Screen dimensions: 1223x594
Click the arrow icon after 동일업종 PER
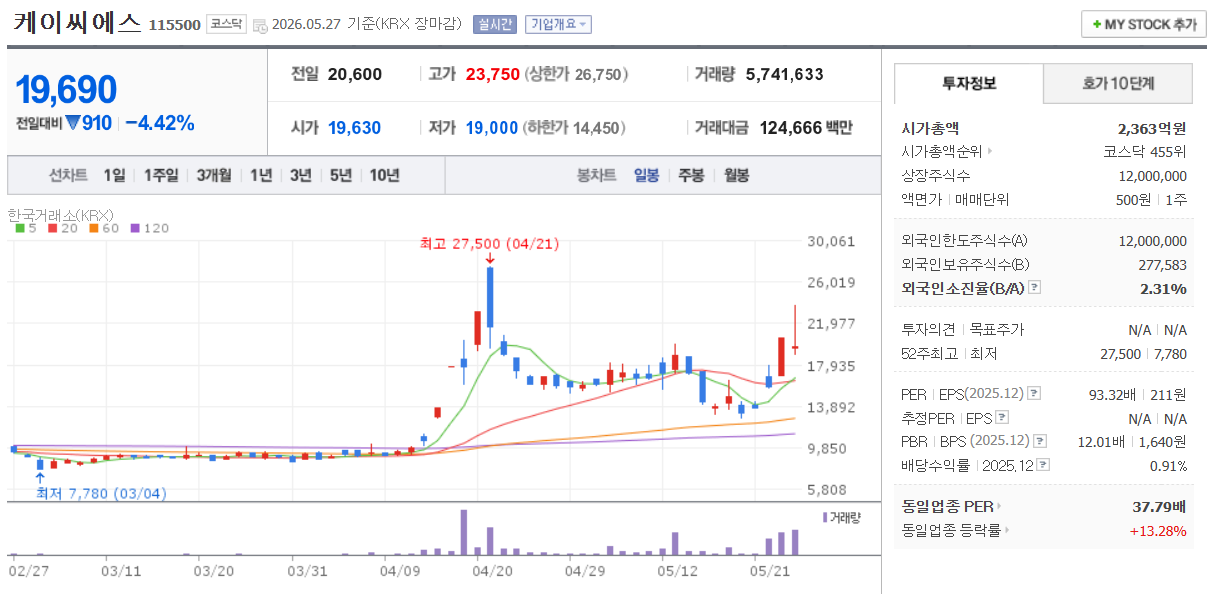coord(999,507)
